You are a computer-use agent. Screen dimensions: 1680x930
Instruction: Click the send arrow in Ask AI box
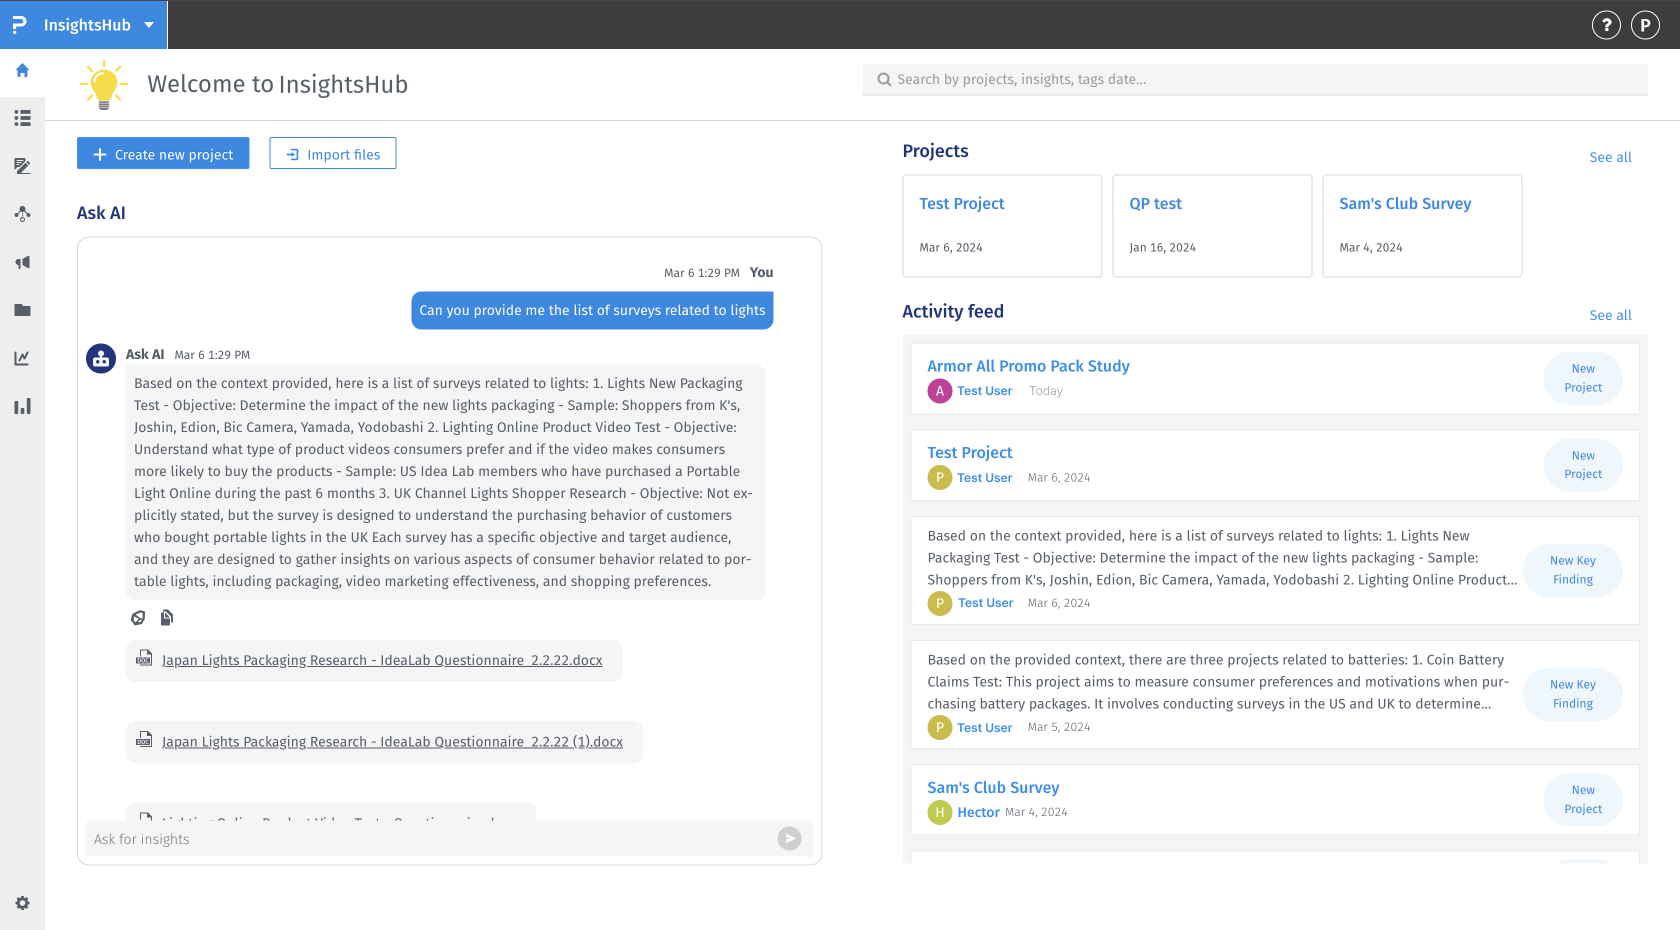[789, 839]
